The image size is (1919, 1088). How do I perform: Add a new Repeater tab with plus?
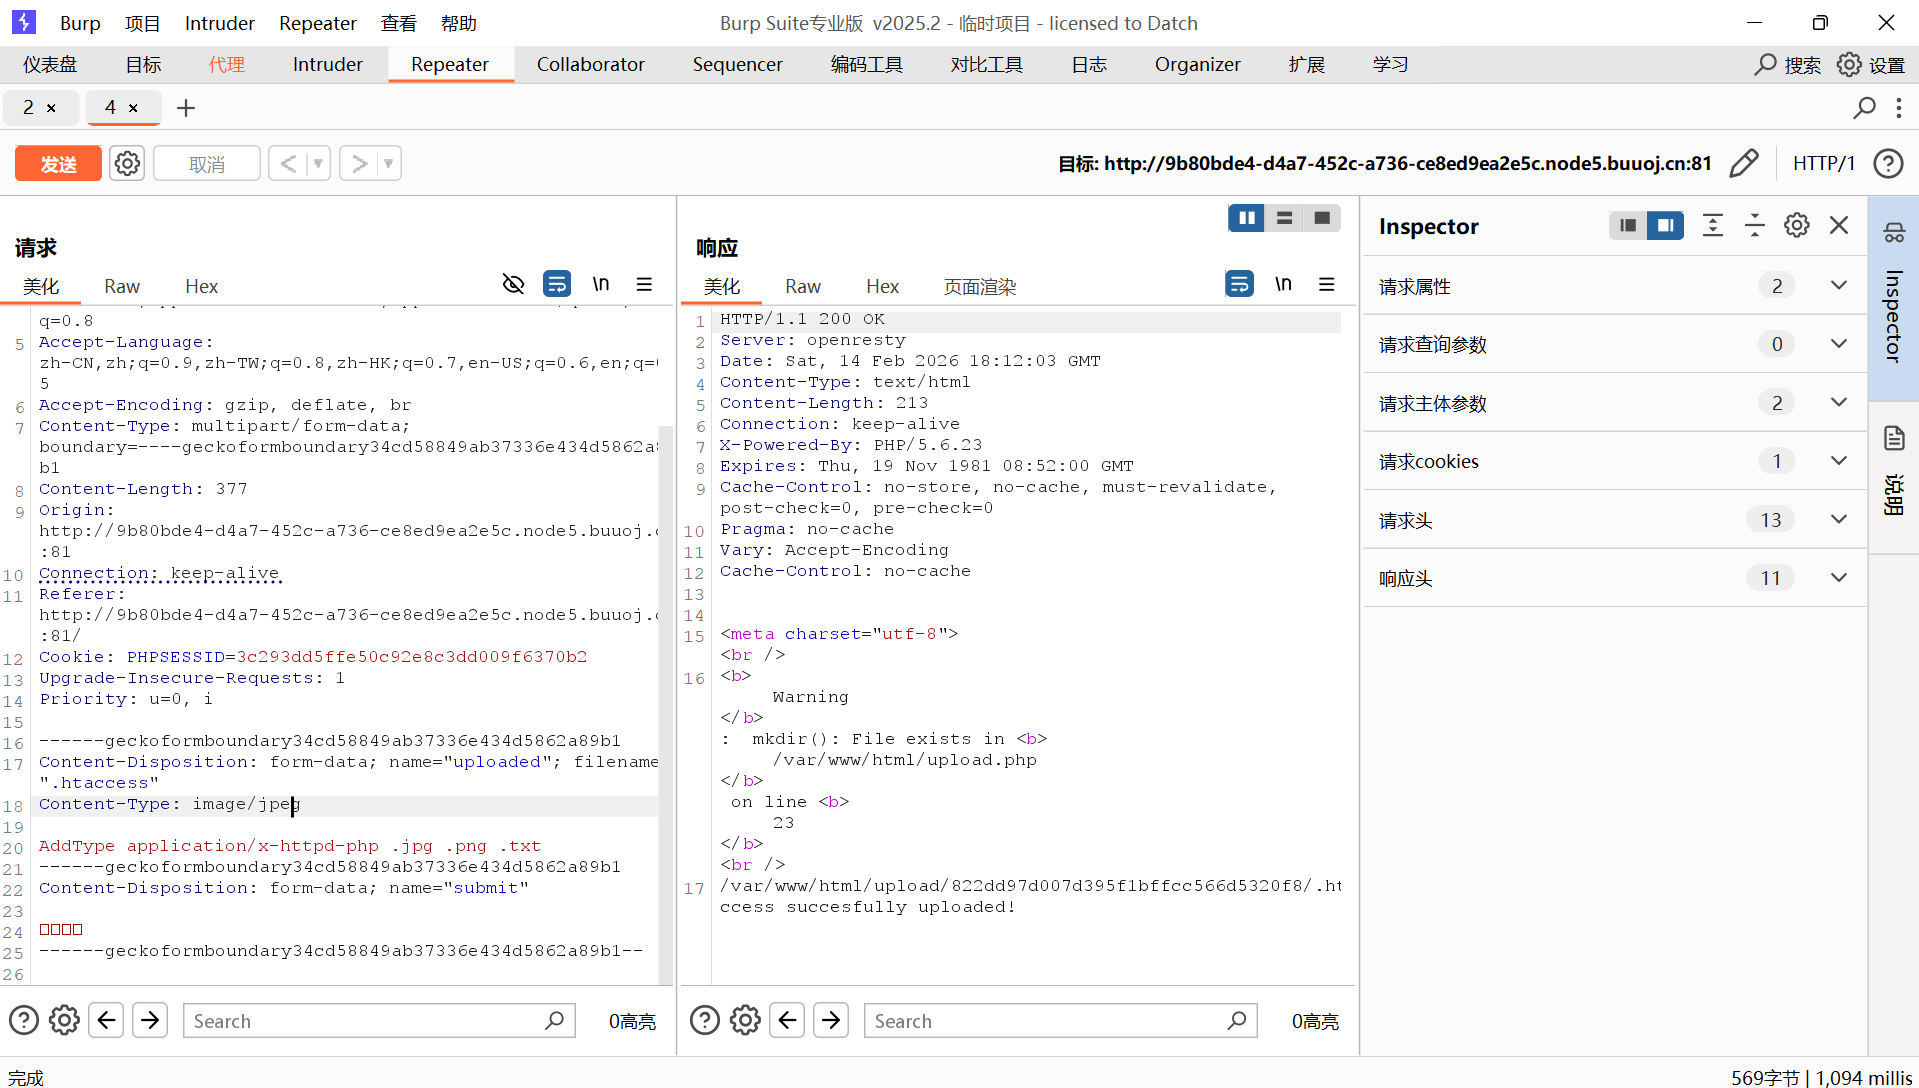point(186,107)
